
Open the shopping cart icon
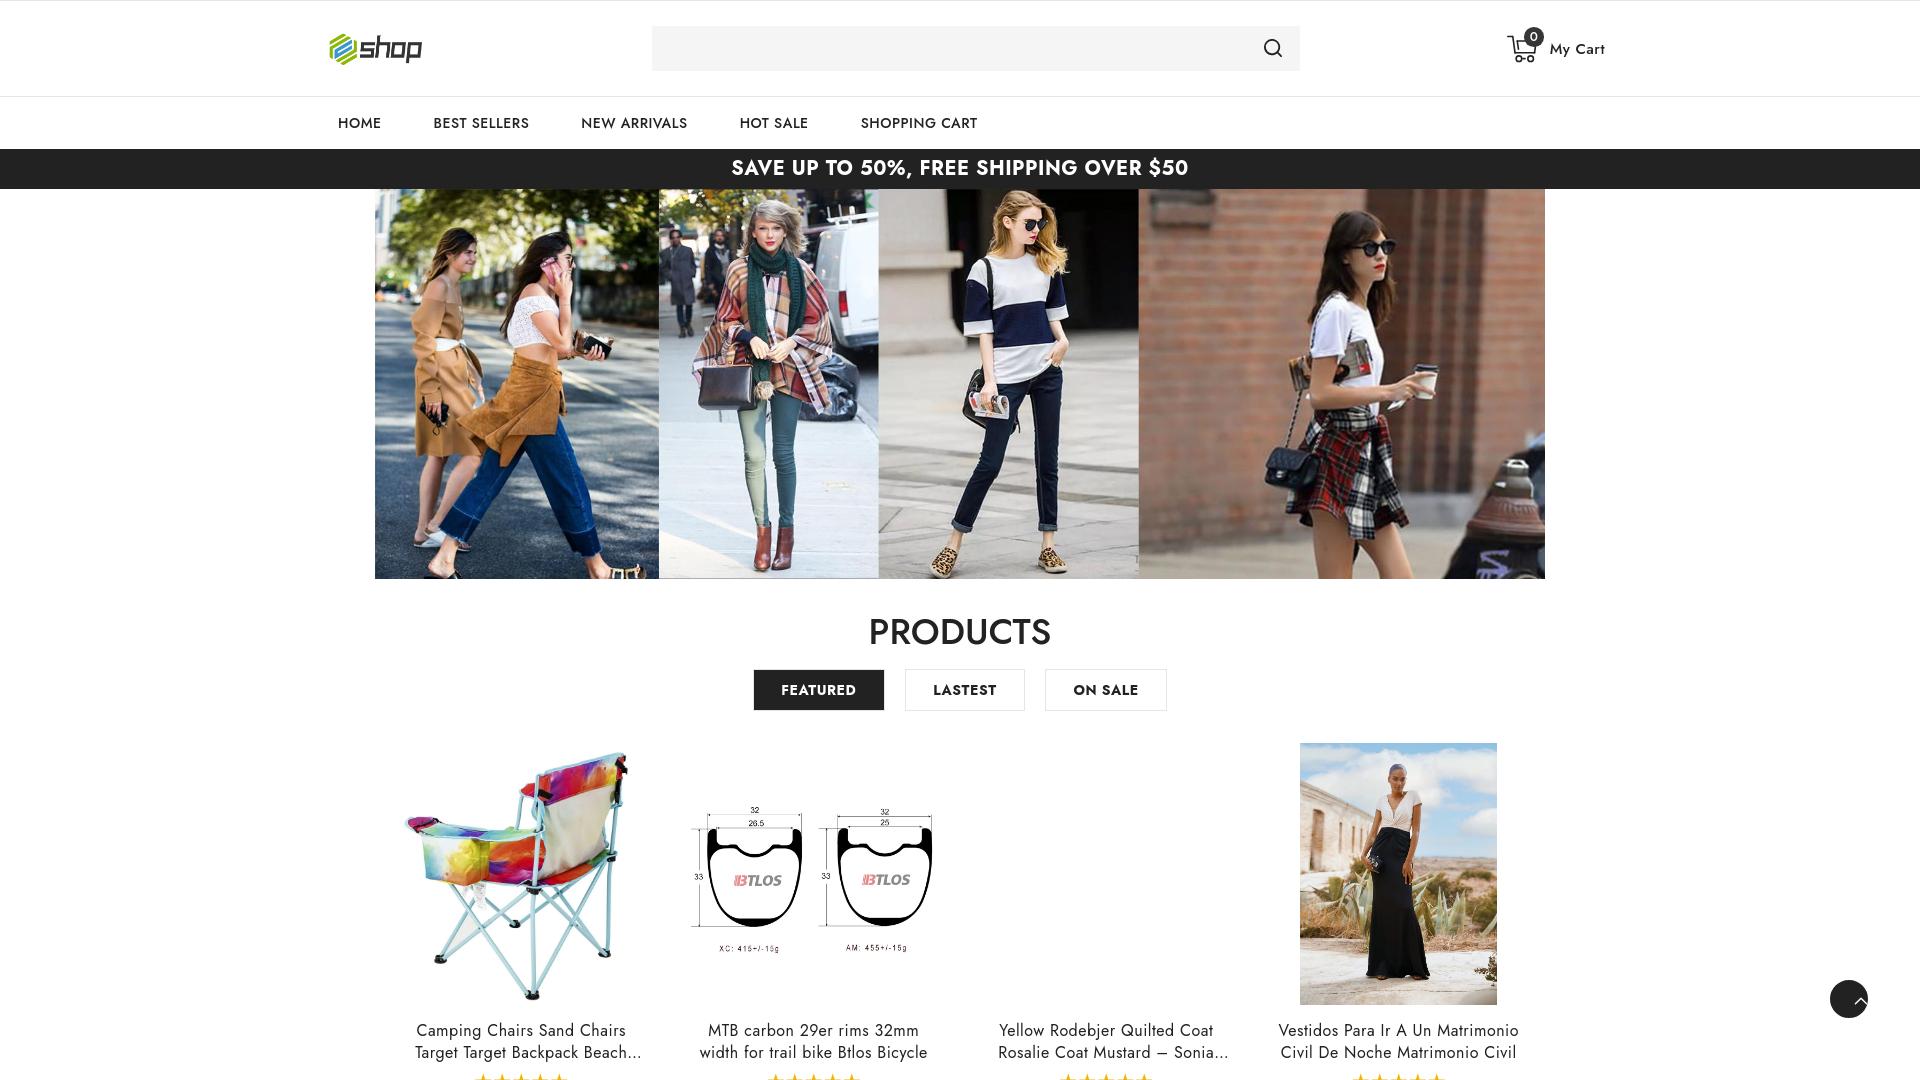pos(1522,49)
